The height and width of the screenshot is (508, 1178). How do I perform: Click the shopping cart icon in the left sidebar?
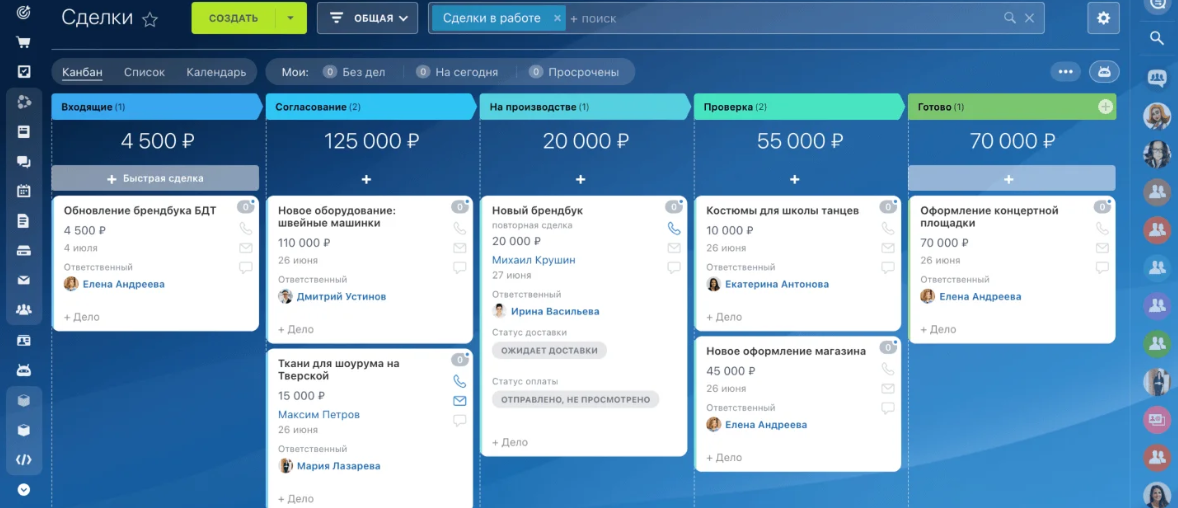(24, 43)
